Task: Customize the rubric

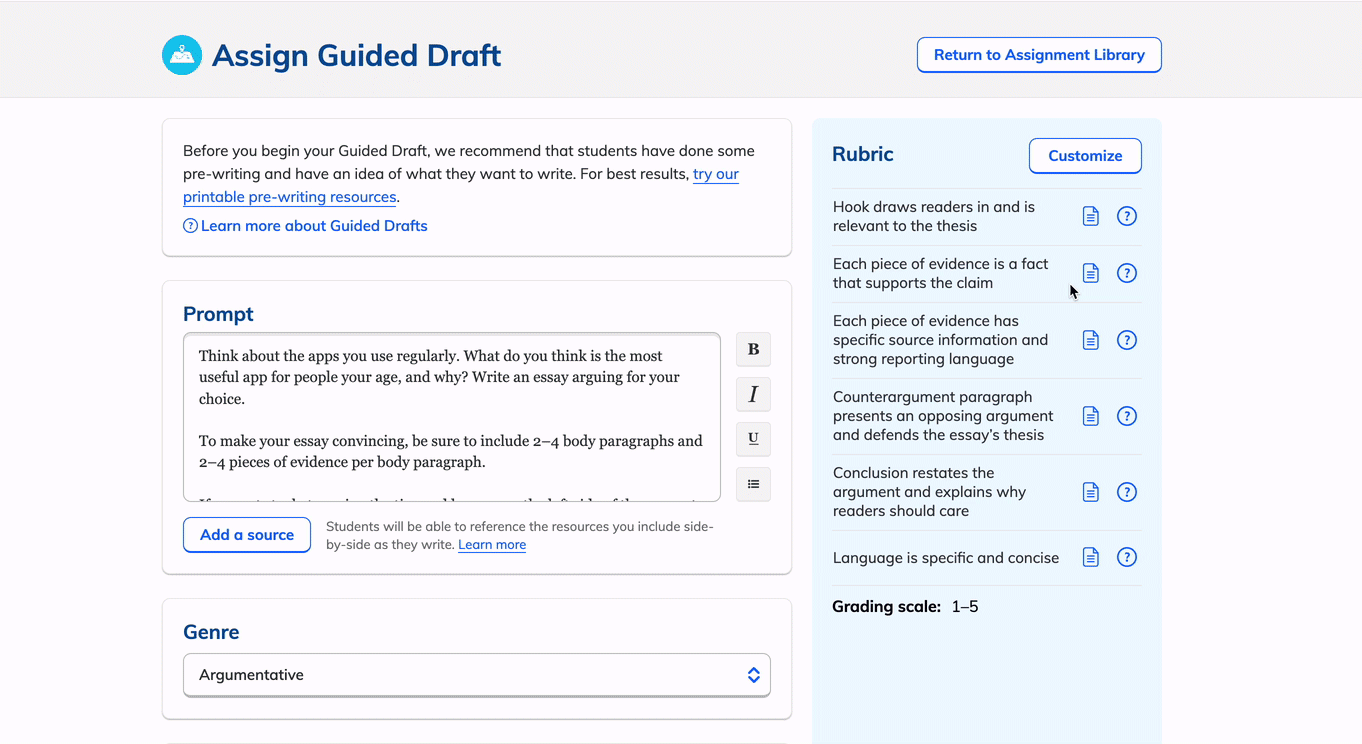Action: click(1085, 156)
